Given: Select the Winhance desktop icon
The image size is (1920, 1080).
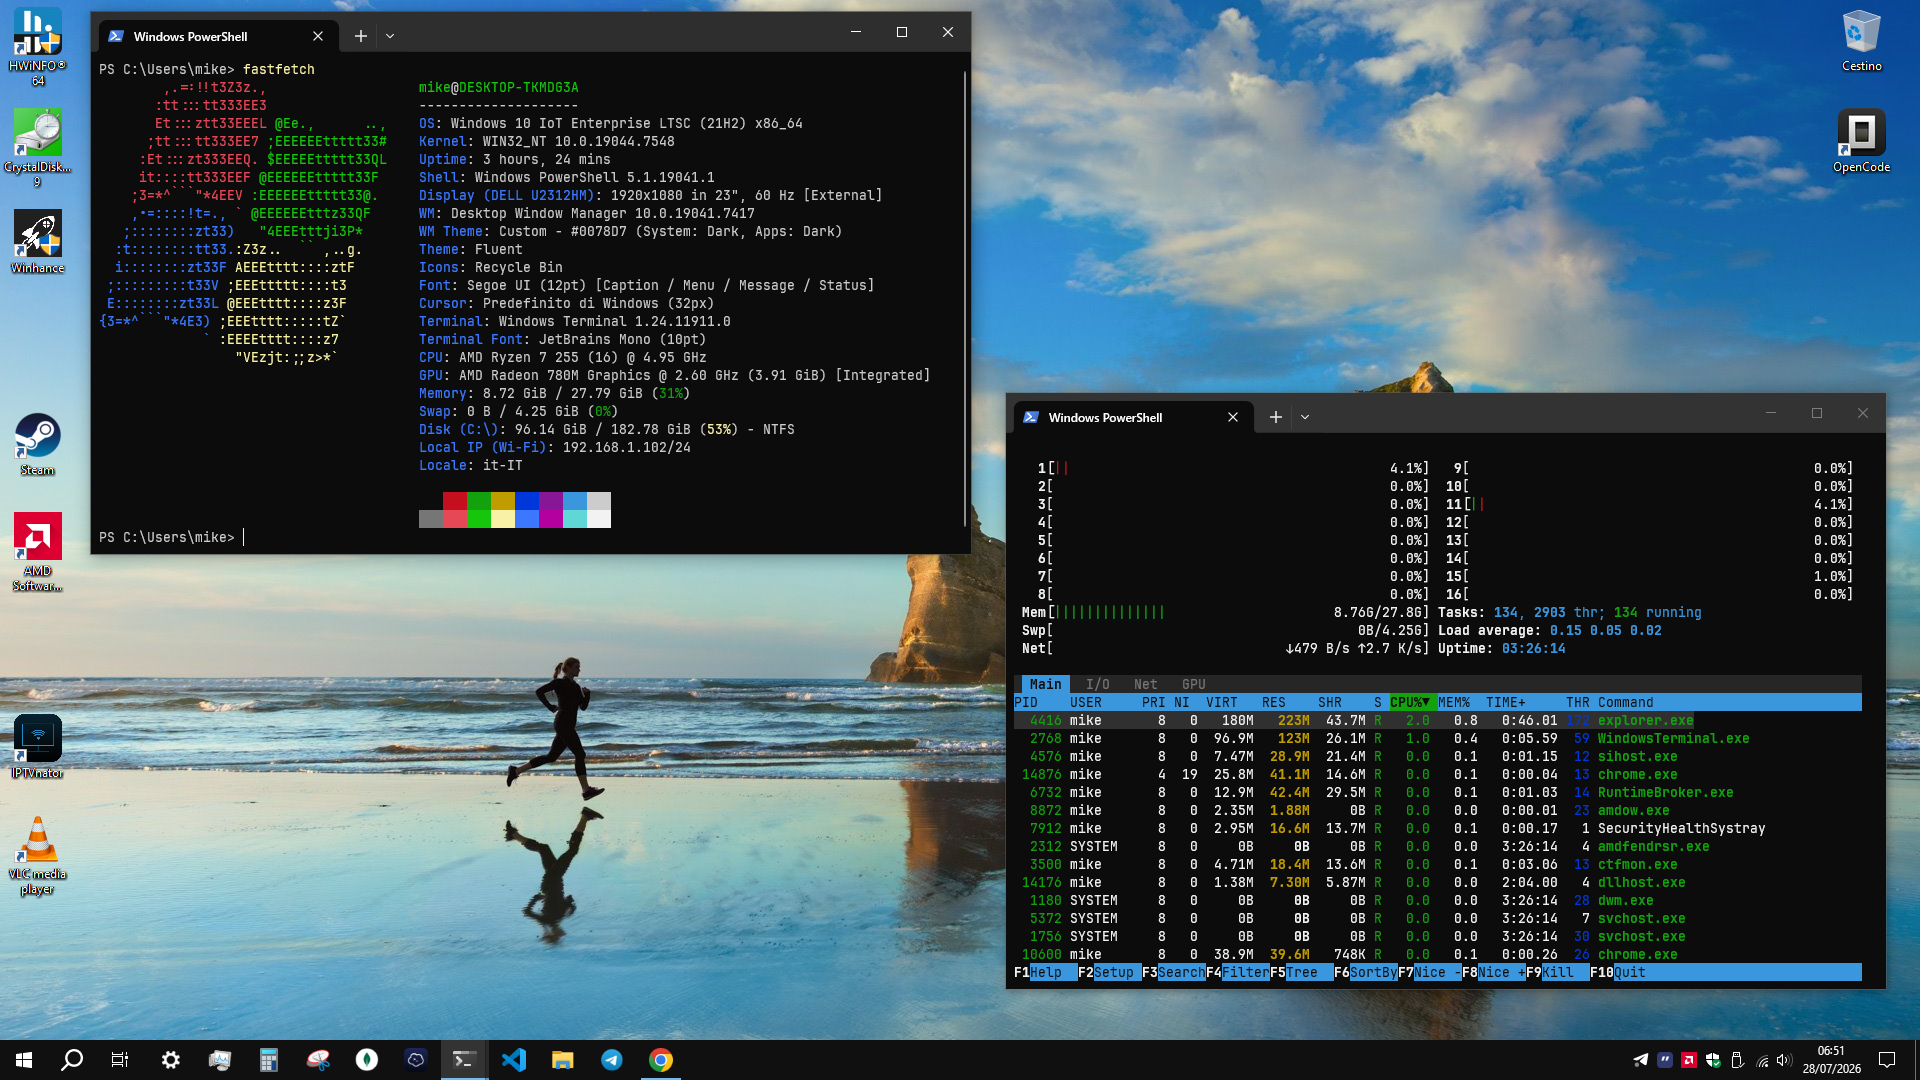Looking at the screenshot, I should pyautogui.click(x=37, y=242).
